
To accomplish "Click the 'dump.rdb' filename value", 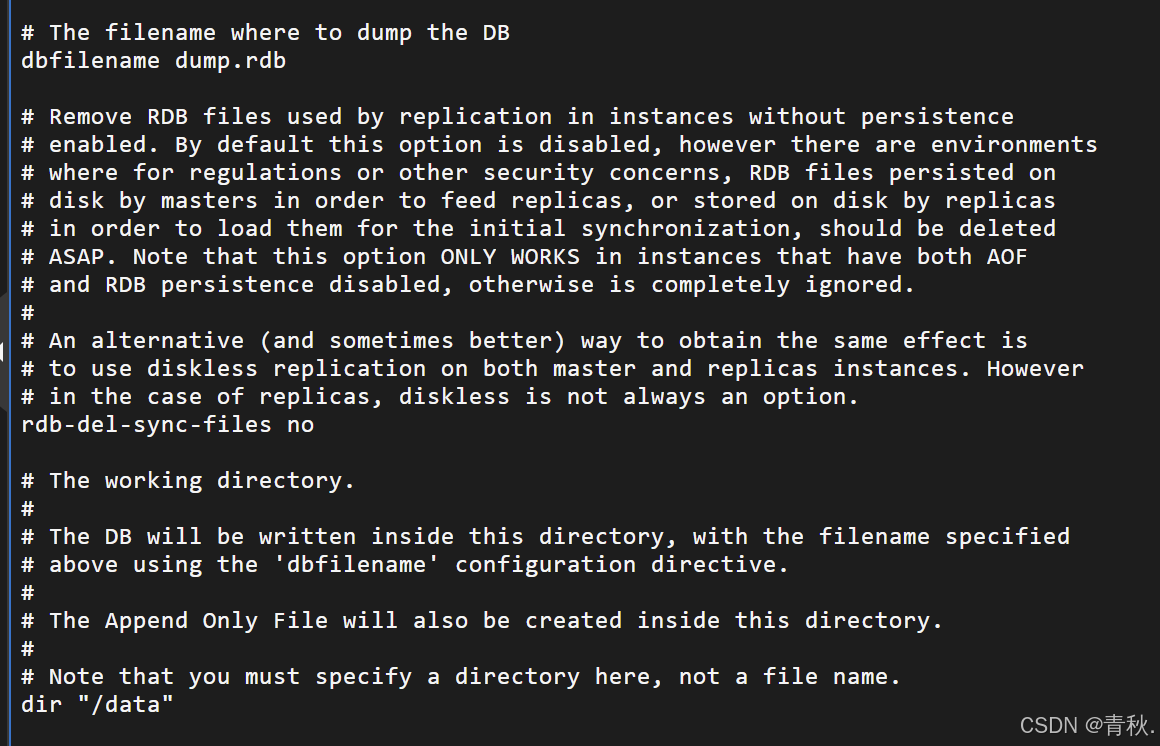I will click(230, 60).
